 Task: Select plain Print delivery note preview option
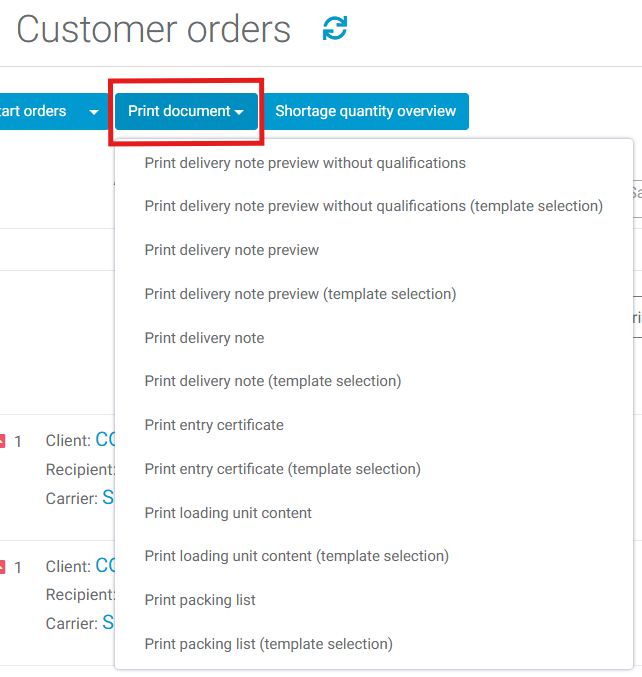(232, 250)
